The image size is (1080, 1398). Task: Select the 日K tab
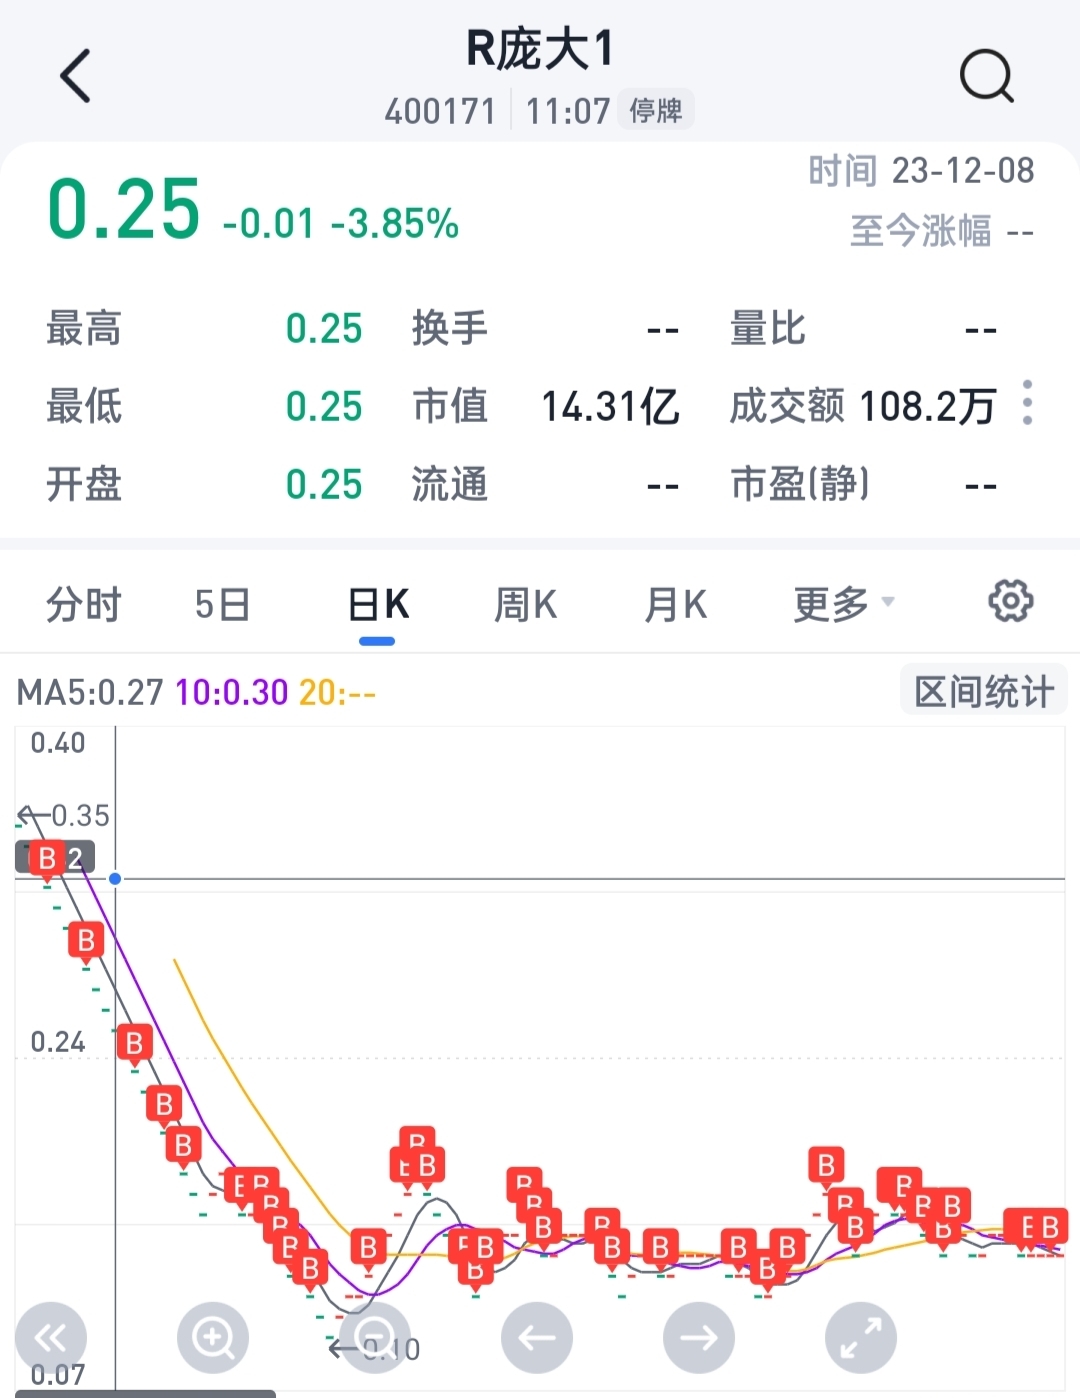(x=378, y=605)
